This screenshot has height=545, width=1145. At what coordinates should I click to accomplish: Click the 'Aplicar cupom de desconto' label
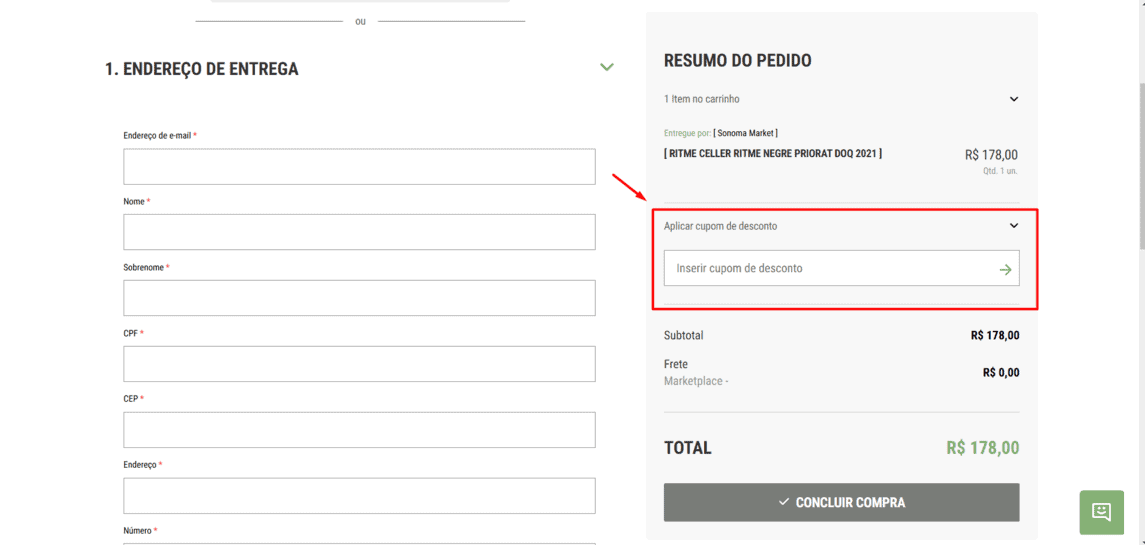(x=720, y=226)
